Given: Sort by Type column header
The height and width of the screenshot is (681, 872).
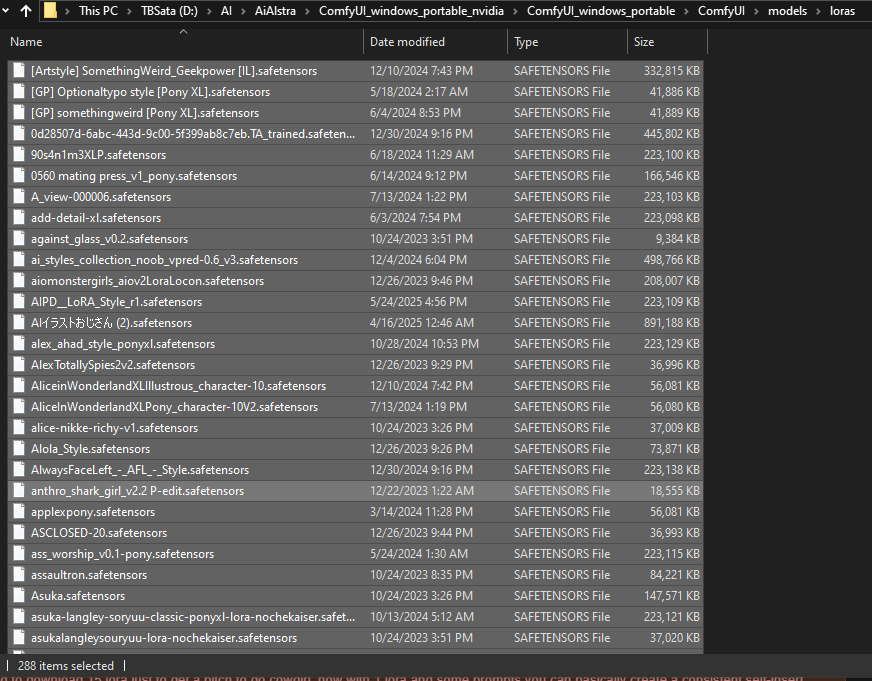Looking at the screenshot, I should pos(526,42).
